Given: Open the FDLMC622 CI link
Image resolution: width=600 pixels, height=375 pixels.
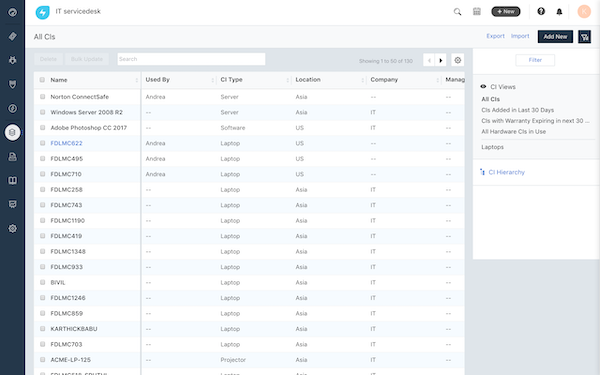Looking at the screenshot, I should coord(67,143).
